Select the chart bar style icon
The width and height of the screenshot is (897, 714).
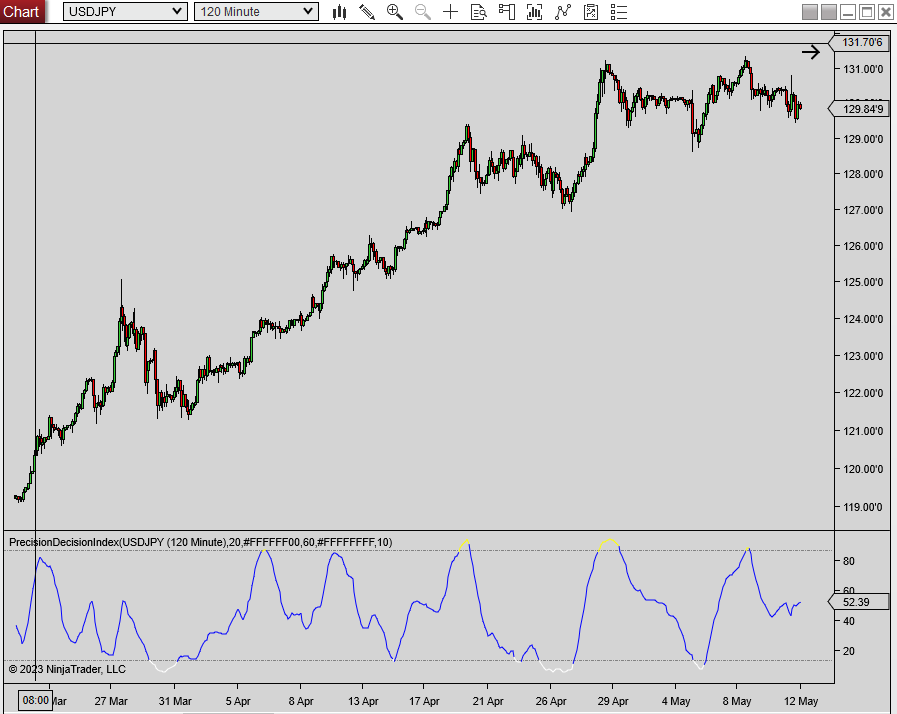click(340, 12)
